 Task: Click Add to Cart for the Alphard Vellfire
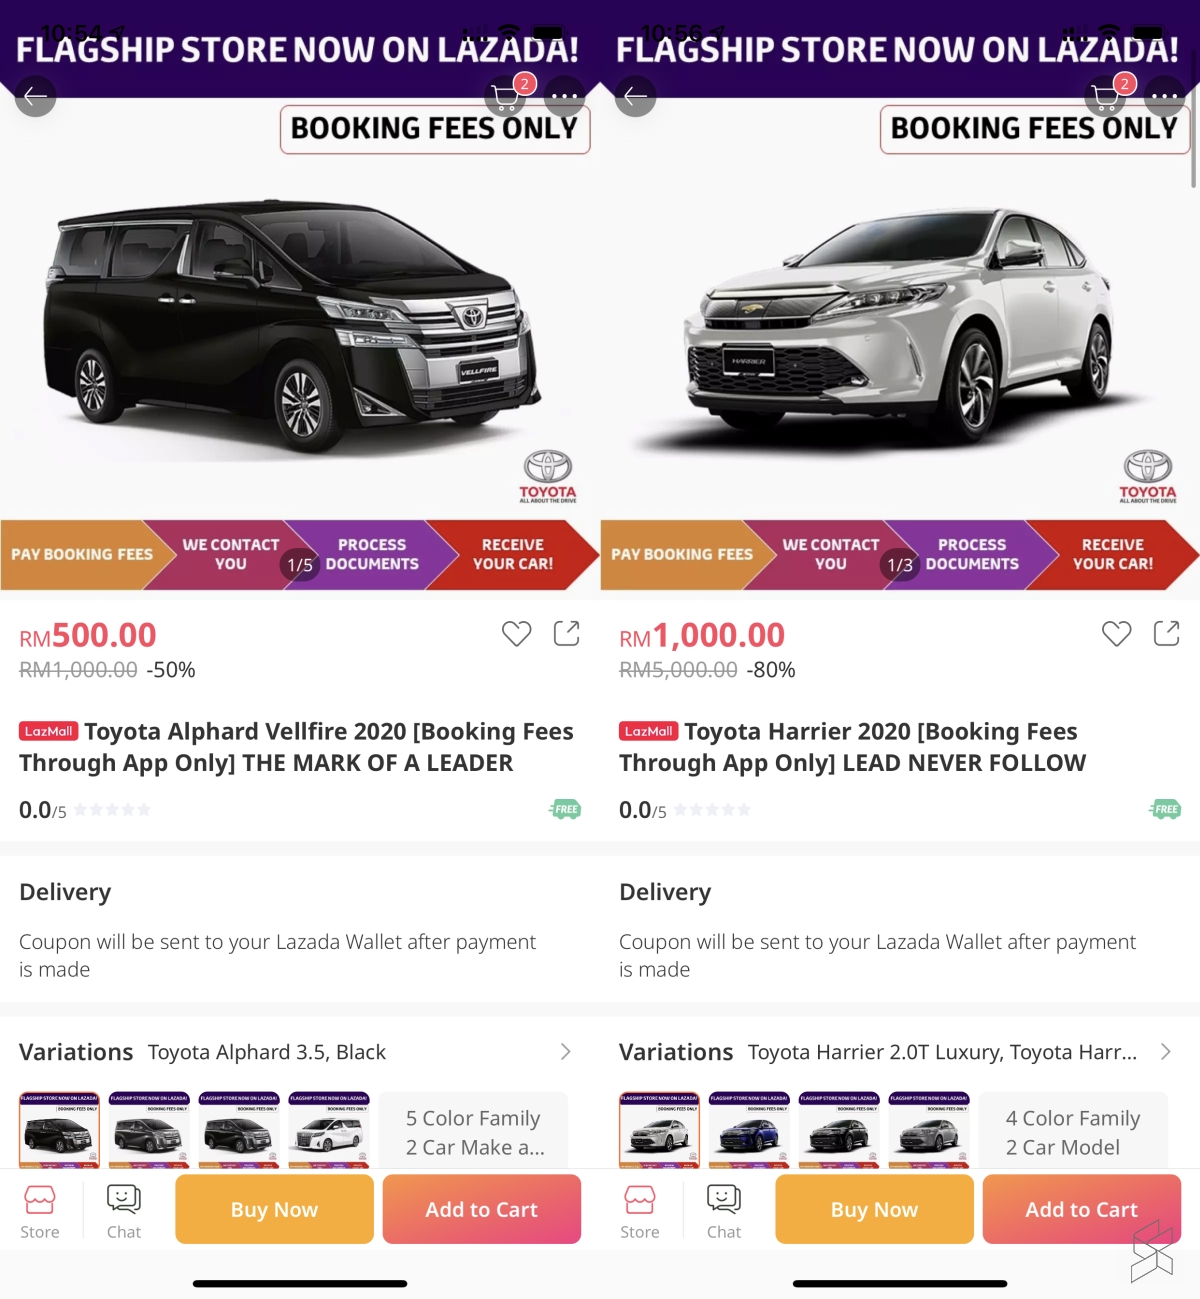pyautogui.click(x=481, y=1209)
